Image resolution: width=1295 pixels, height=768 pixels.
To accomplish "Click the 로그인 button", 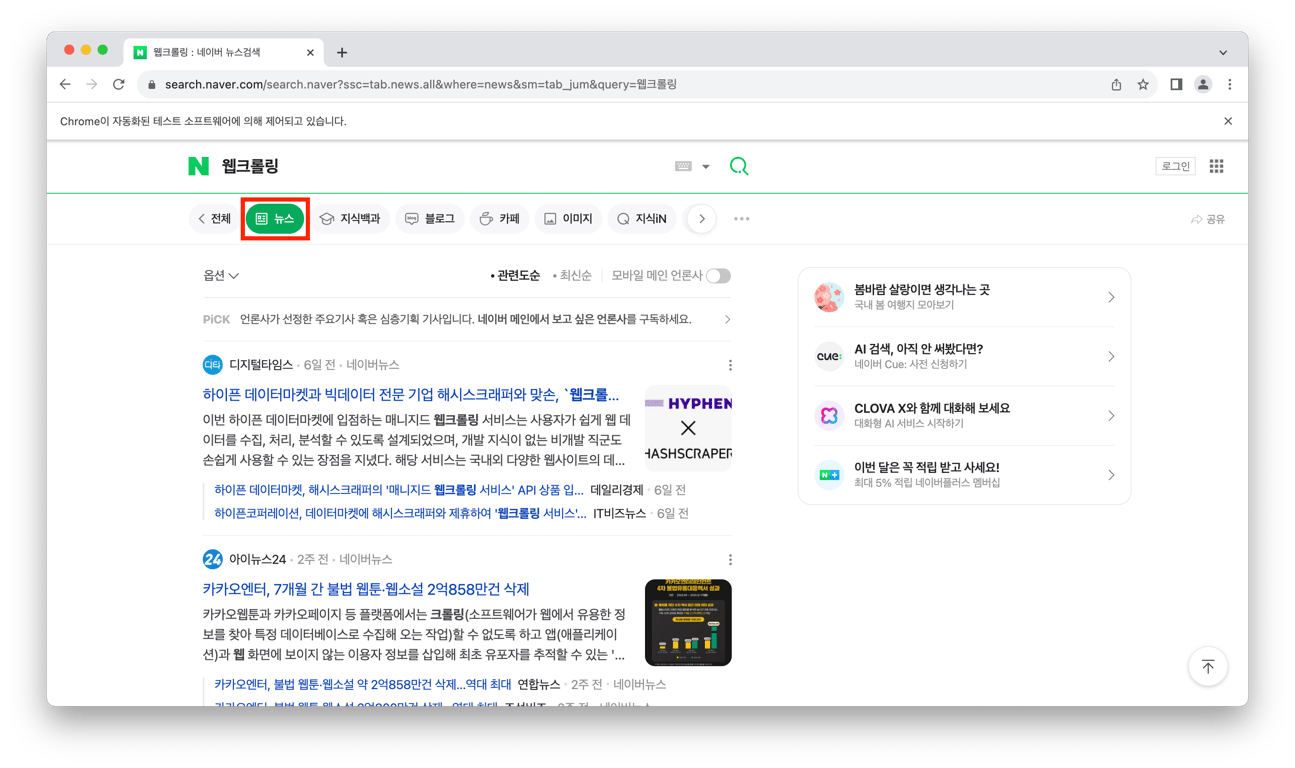I will click(1176, 166).
